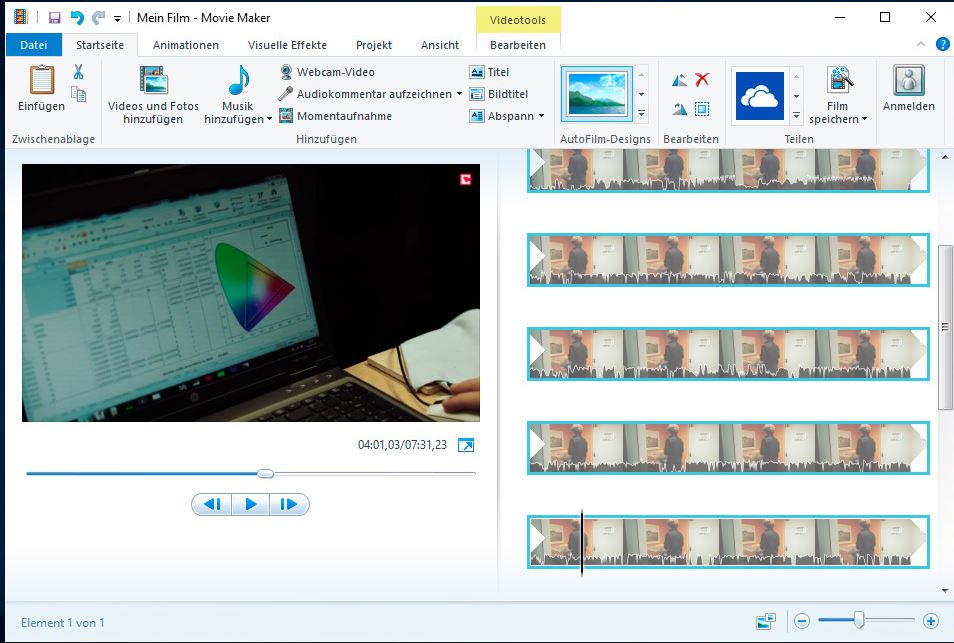
Task: Change thumbnail size icon in status bar
Action: click(x=766, y=621)
